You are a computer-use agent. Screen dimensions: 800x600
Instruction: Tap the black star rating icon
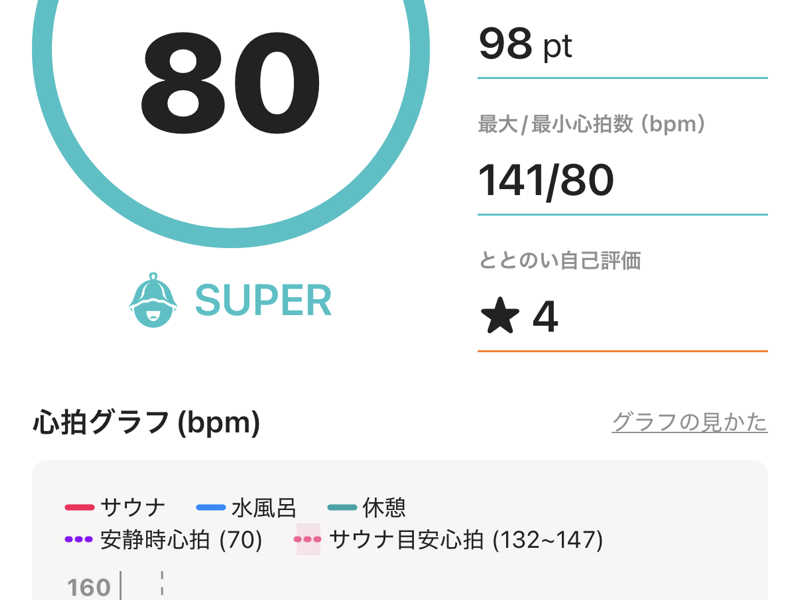[x=500, y=317]
